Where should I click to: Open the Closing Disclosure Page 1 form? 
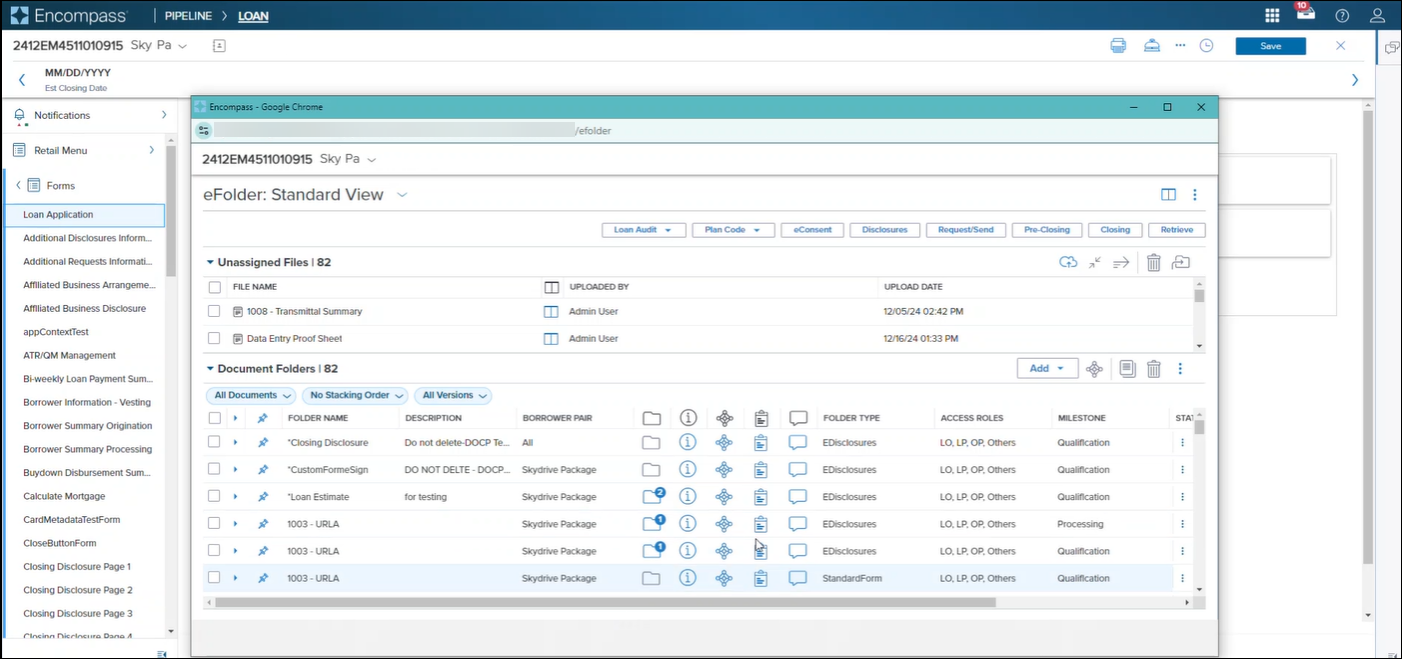click(77, 566)
